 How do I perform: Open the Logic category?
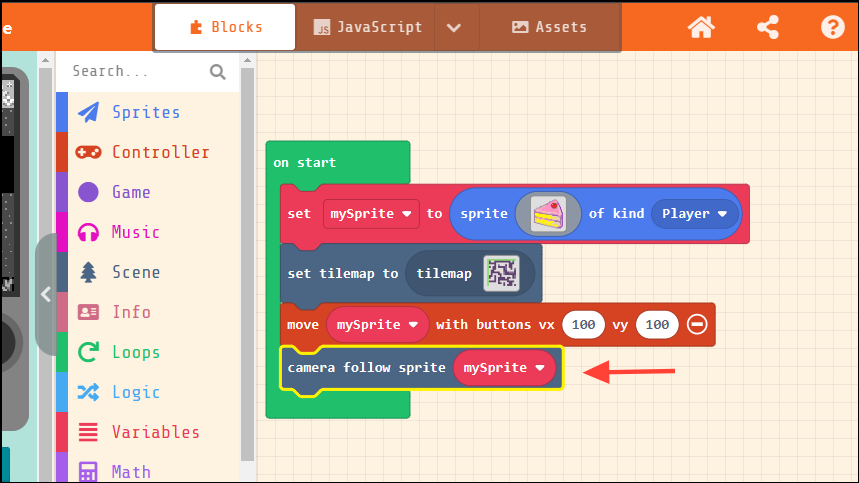tap(135, 392)
